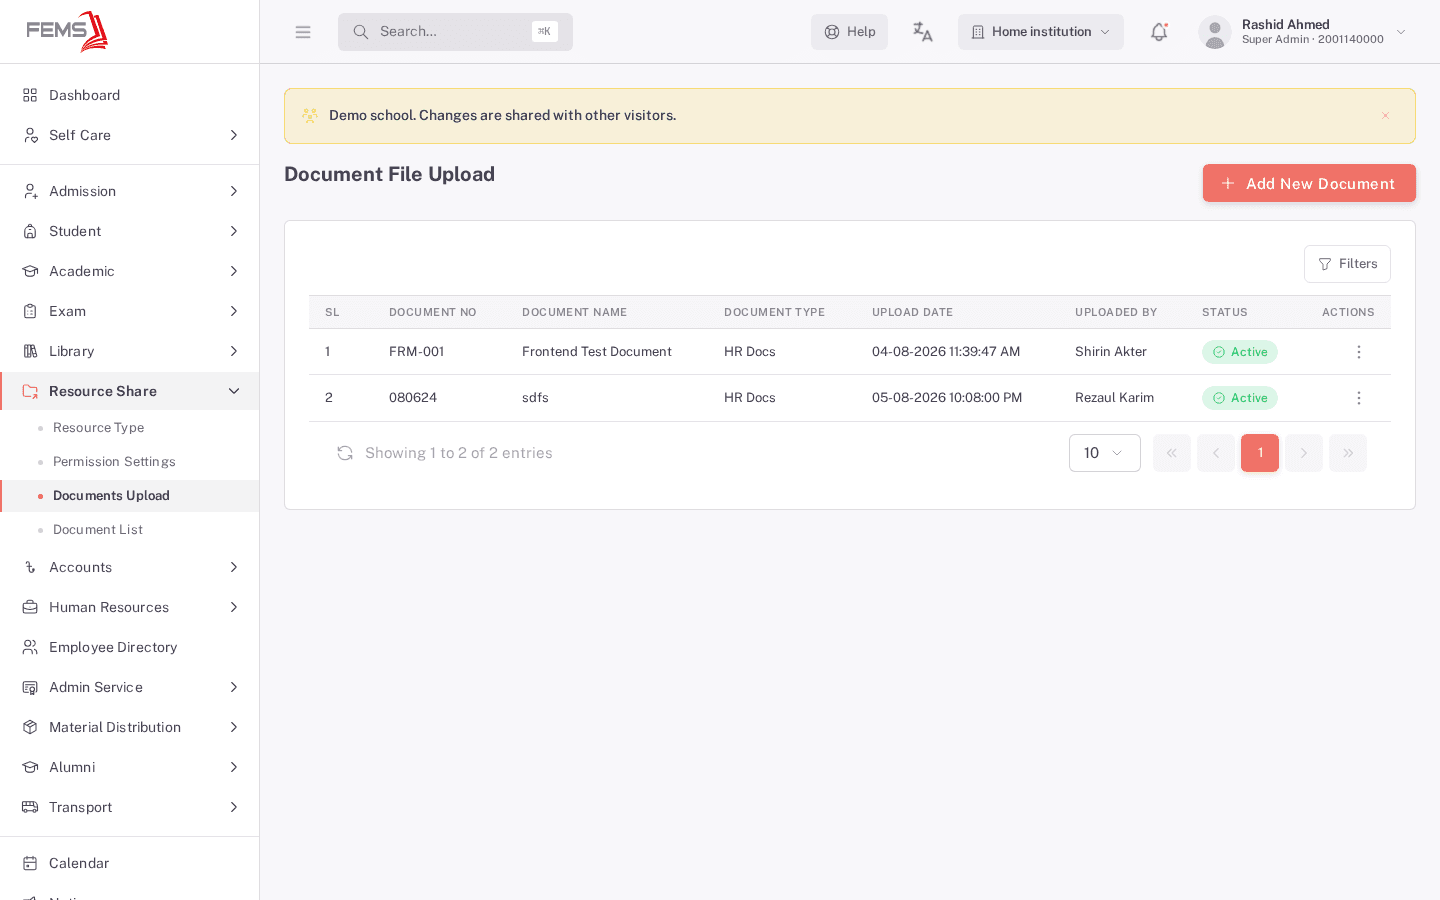Expand the Admission menu

[x=130, y=191]
